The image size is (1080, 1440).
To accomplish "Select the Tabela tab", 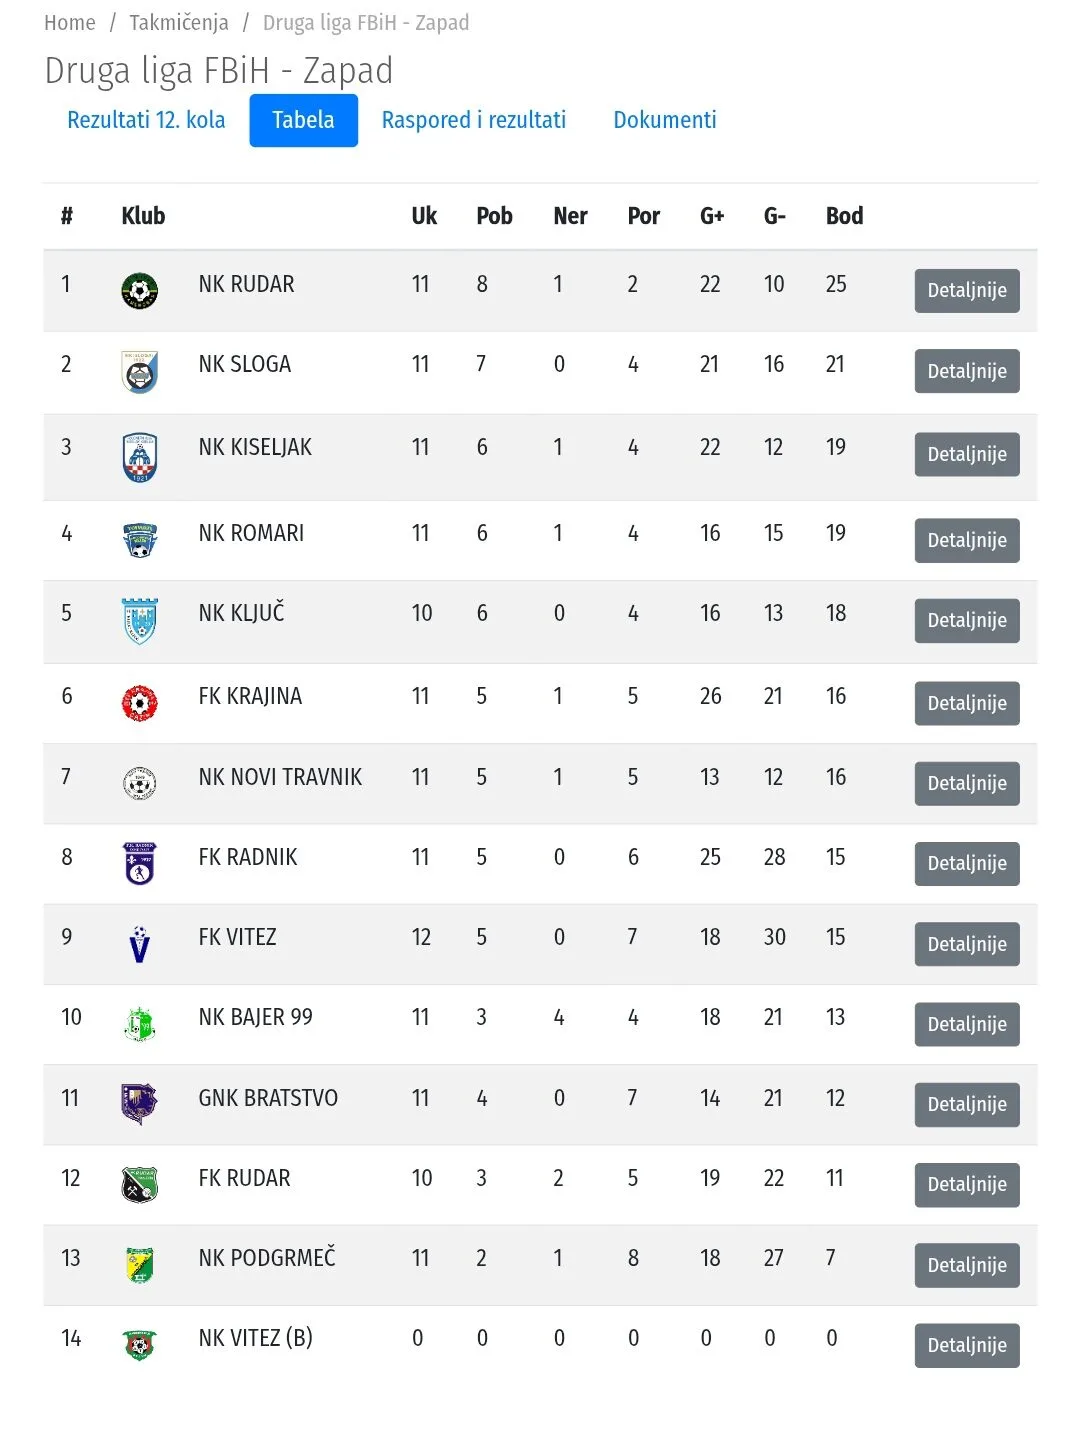I will 303,120.
